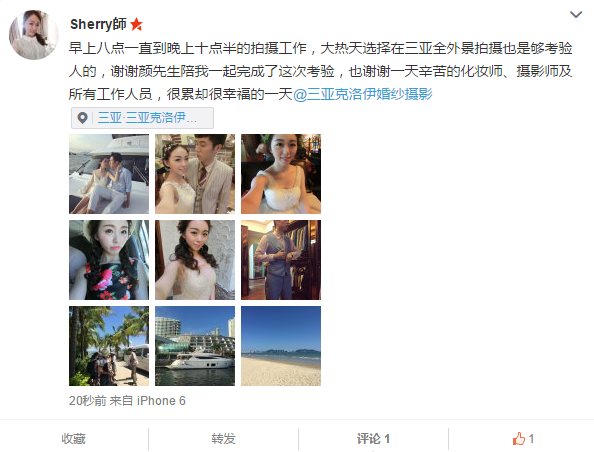Open the post options chevron menu
This screenshot has width=594, height=452.
pyautogui.click(x=575, y=15)
